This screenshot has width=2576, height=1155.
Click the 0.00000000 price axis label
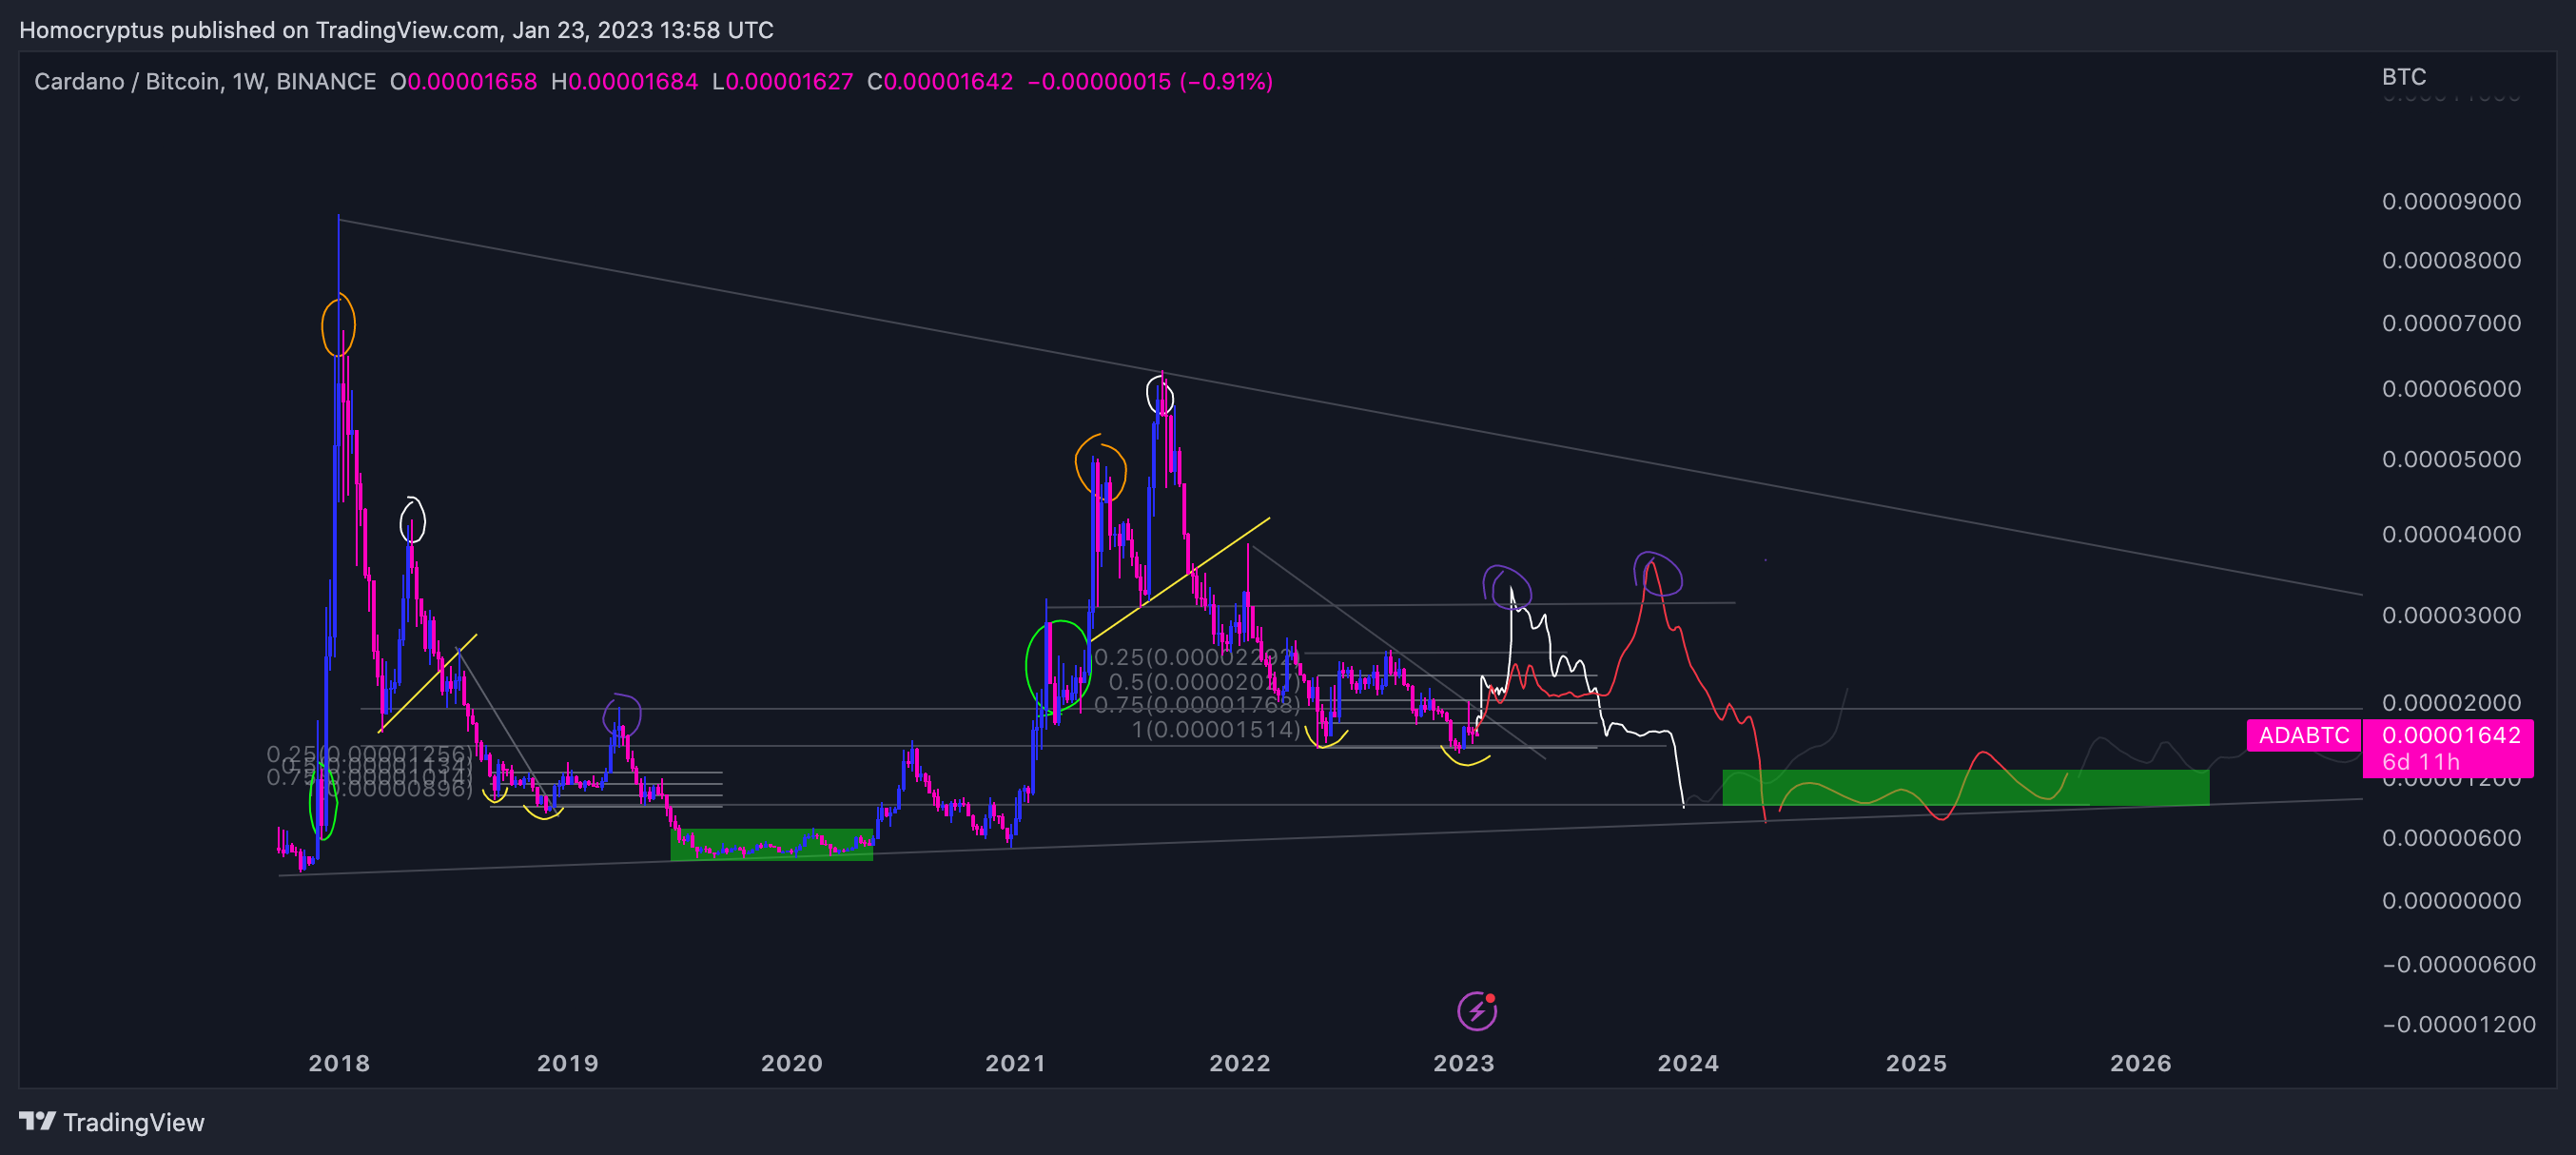(x=2451, y=900)
